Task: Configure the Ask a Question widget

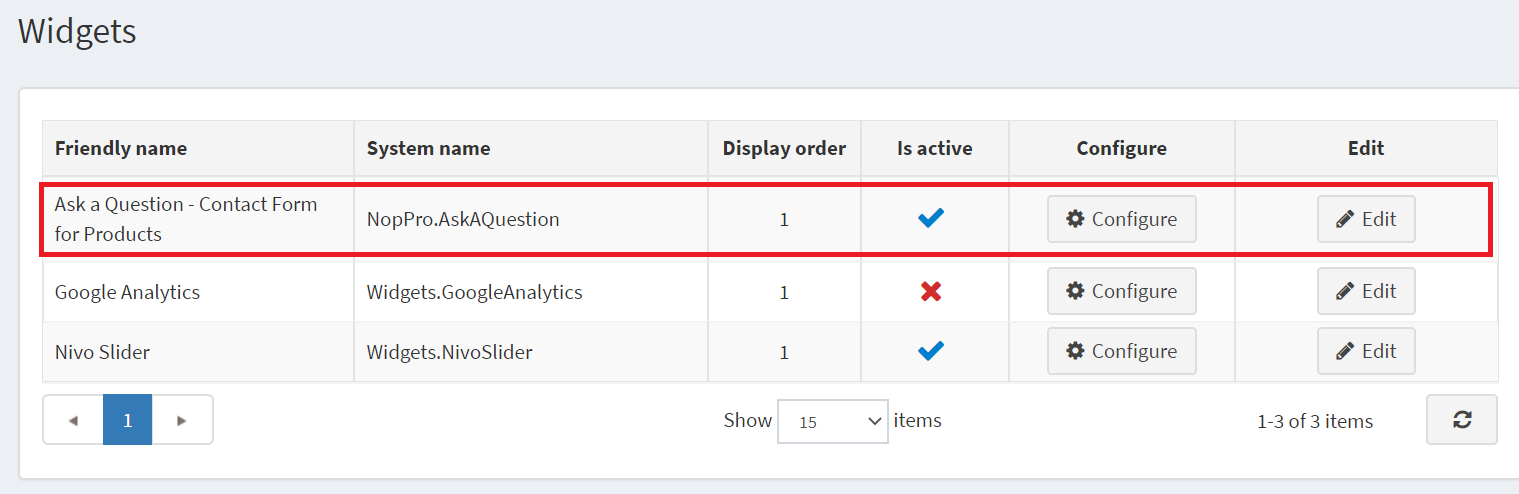Action: pos(1121,219)
